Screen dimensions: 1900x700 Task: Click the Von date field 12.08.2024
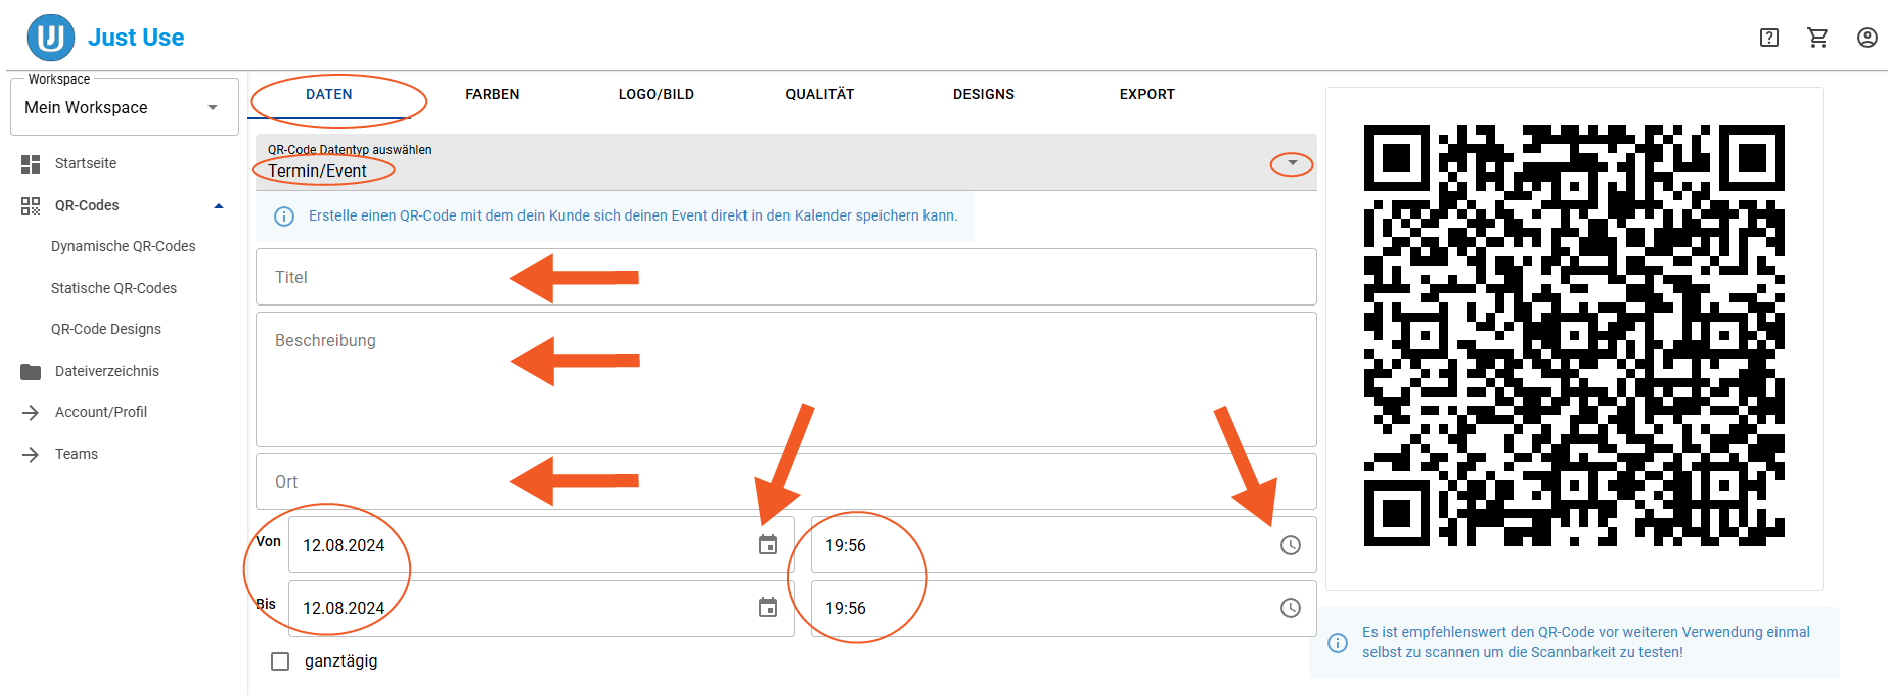(541, 545)
